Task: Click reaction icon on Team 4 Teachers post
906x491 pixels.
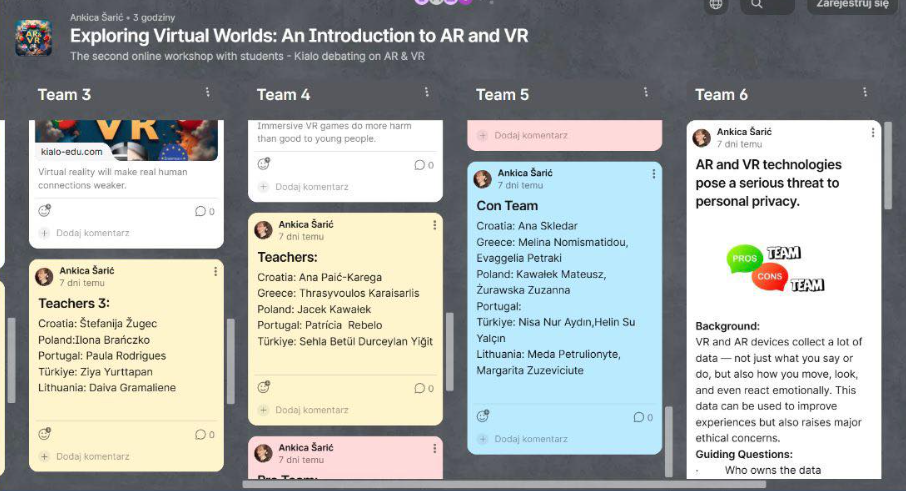Action: [264, 387]
